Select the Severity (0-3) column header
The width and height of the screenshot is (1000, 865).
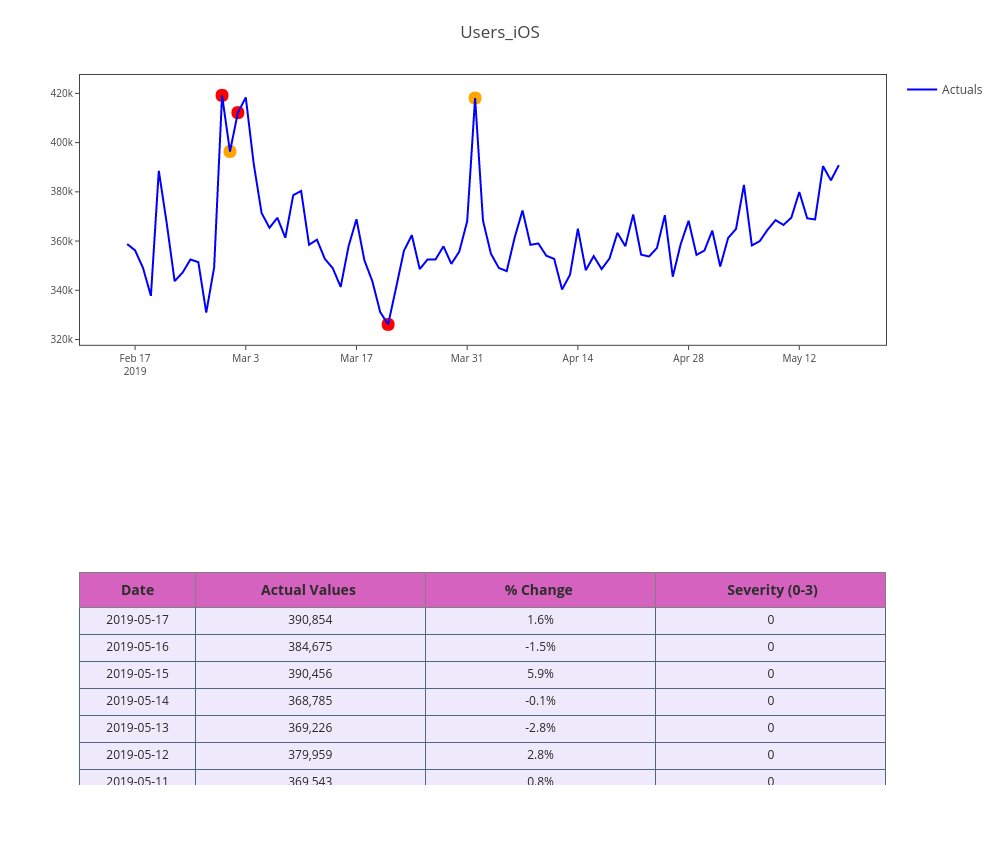pos(771,590)
